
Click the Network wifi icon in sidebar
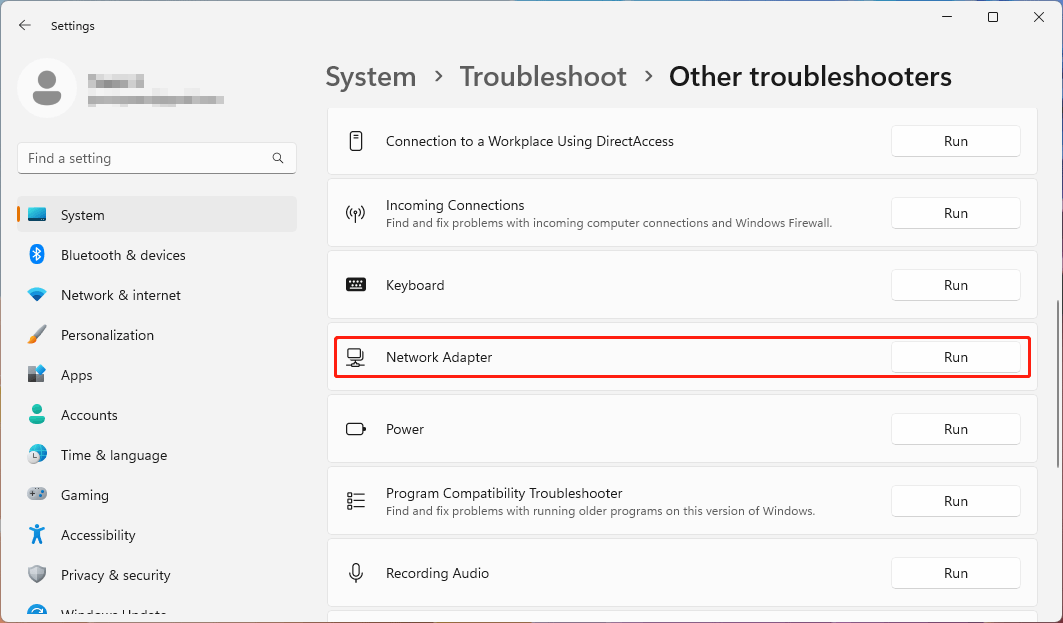(x=37, y=295)
